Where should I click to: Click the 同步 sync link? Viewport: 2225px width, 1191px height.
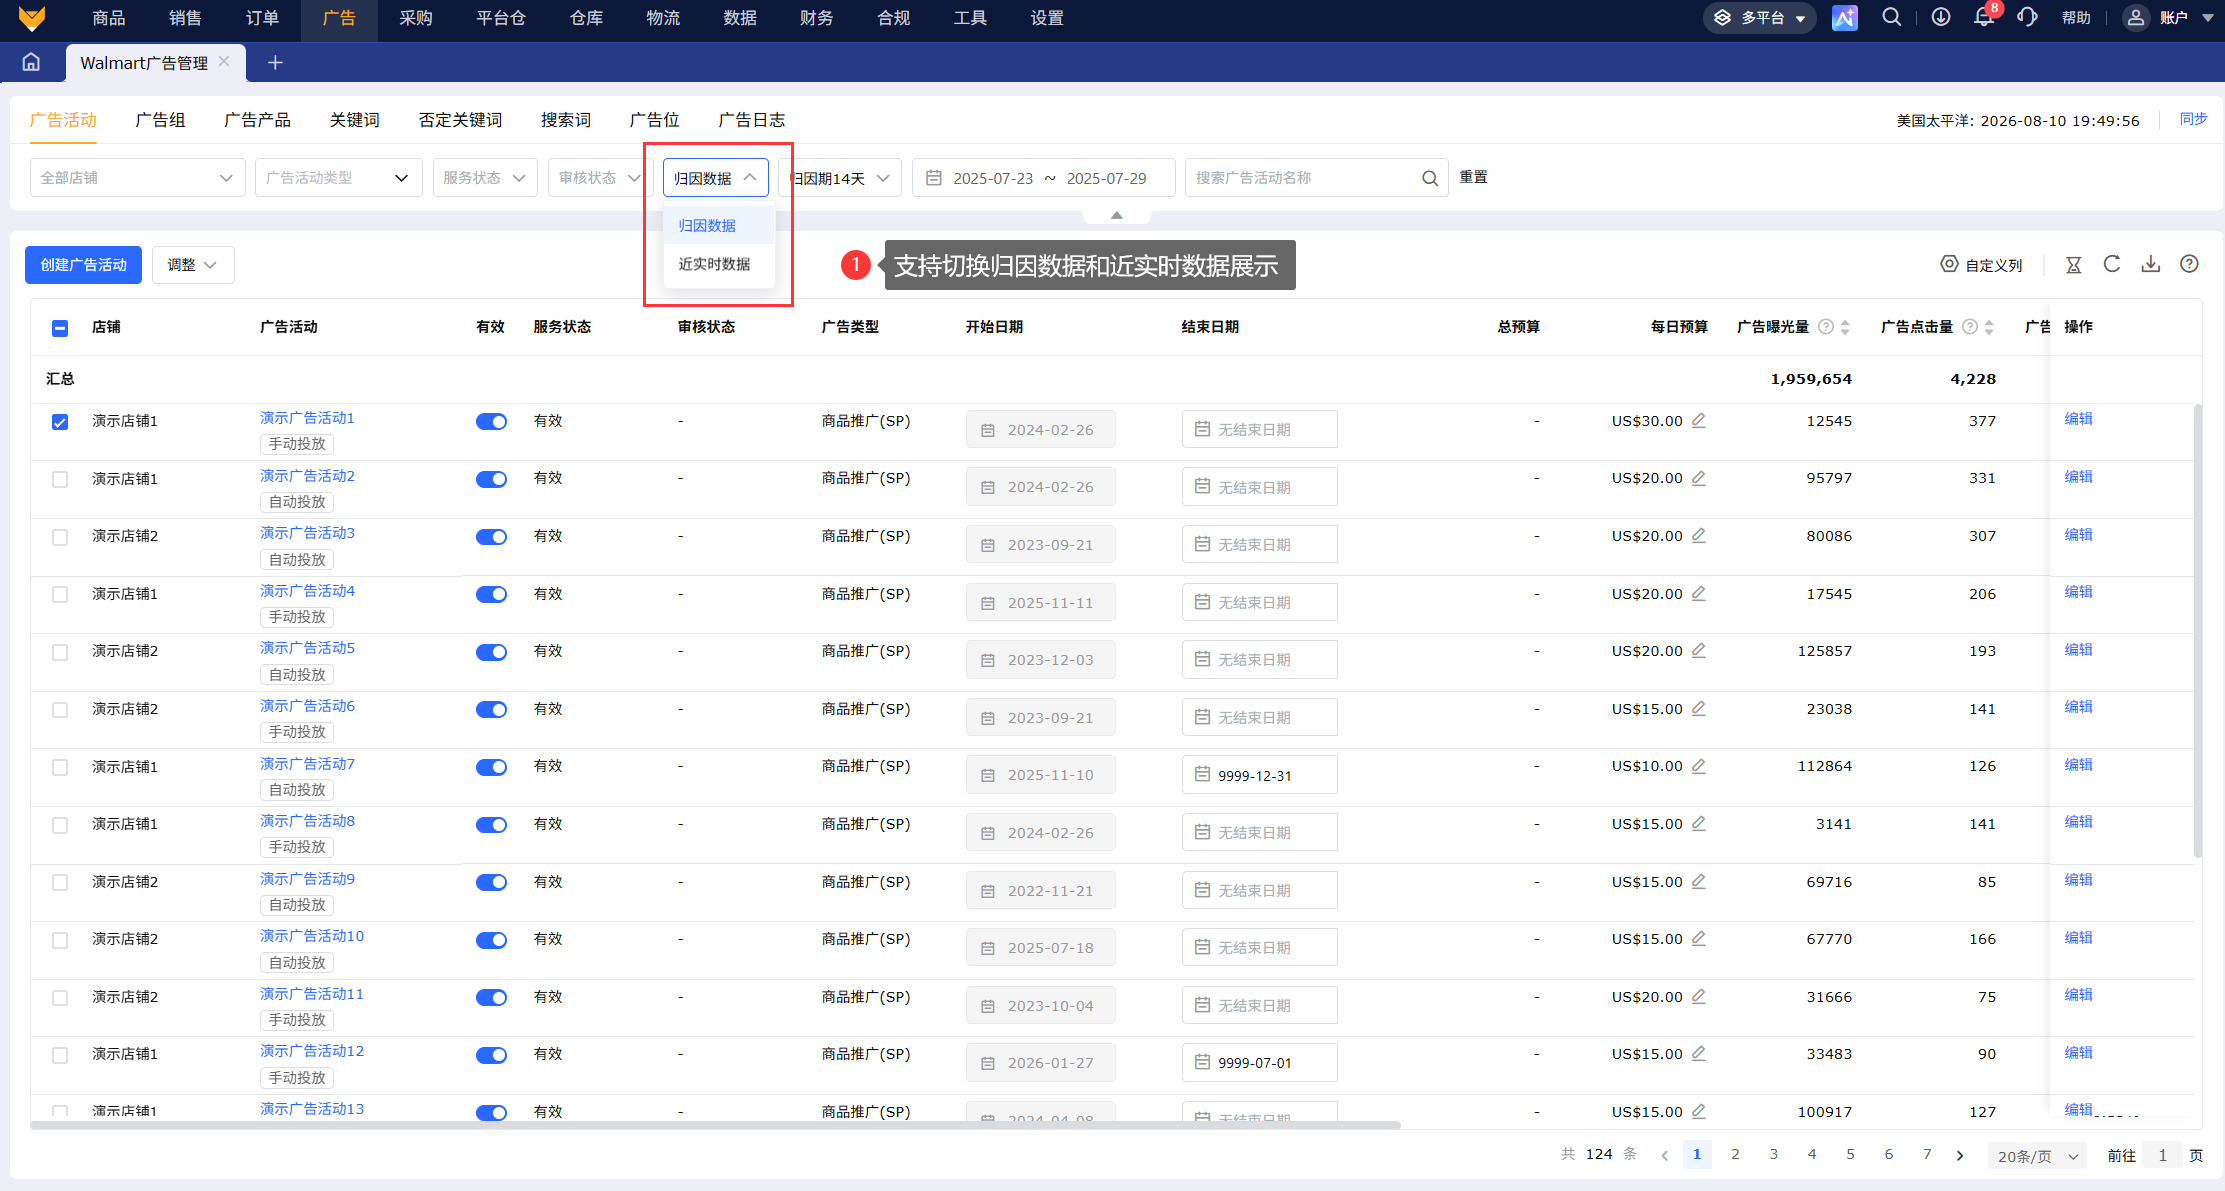(x=2193, y=119)
